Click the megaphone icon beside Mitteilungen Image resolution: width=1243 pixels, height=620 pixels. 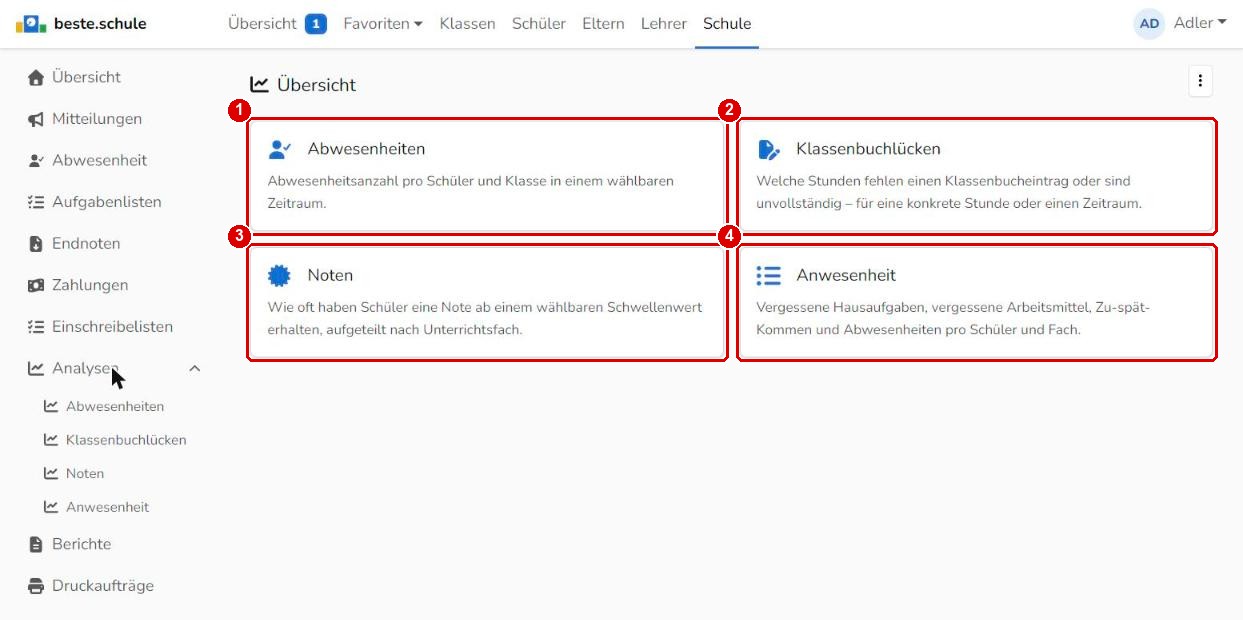pyautogui.click(x=36, y=120)
